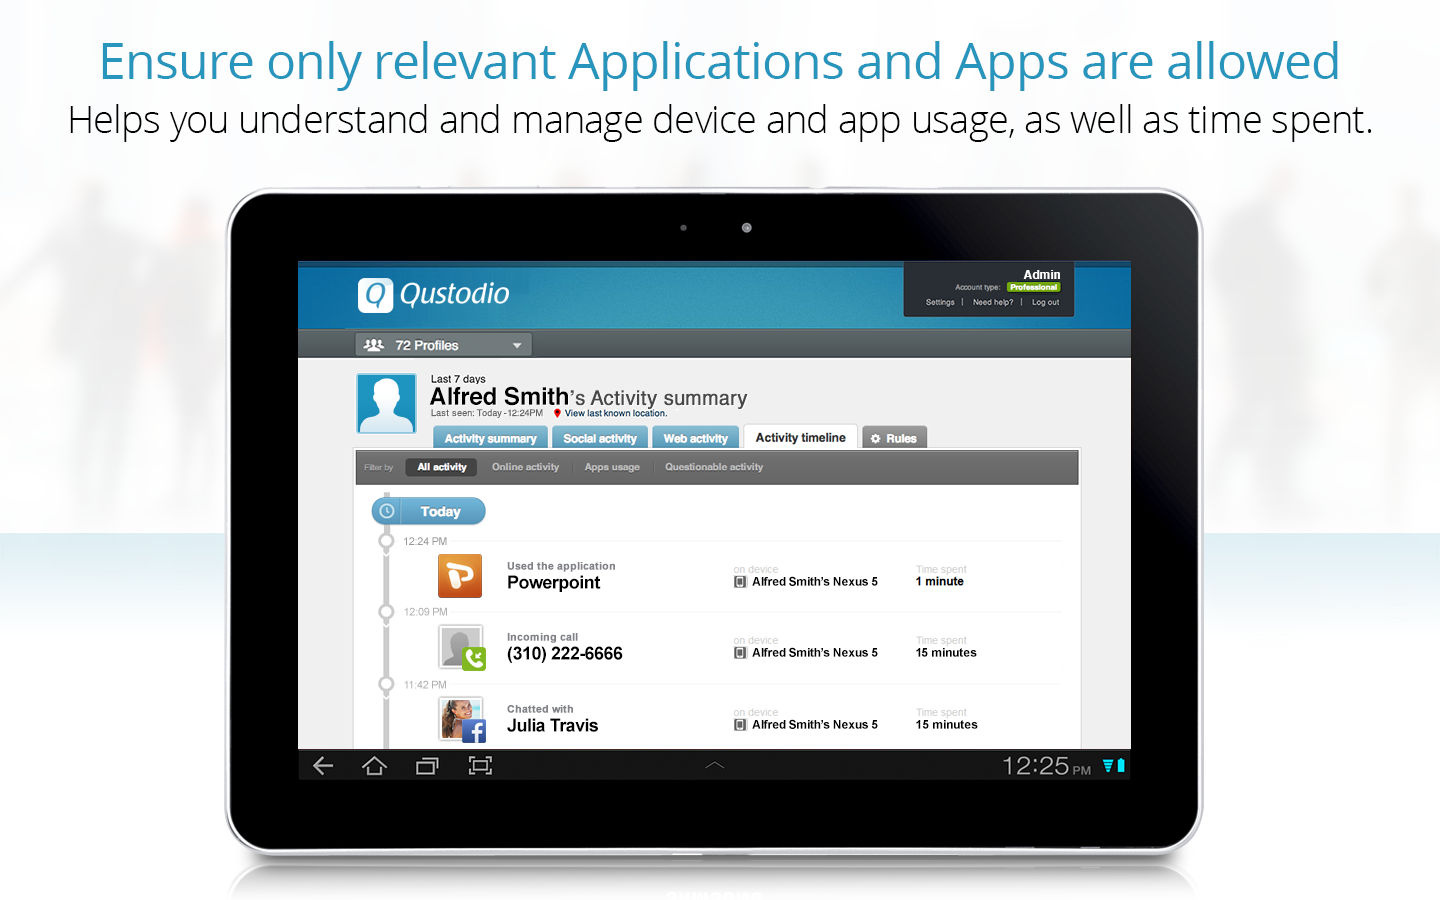Switch to the Web activity tab
The height and width of the screenshot is (900, 1440).
(x=696, y=438)
